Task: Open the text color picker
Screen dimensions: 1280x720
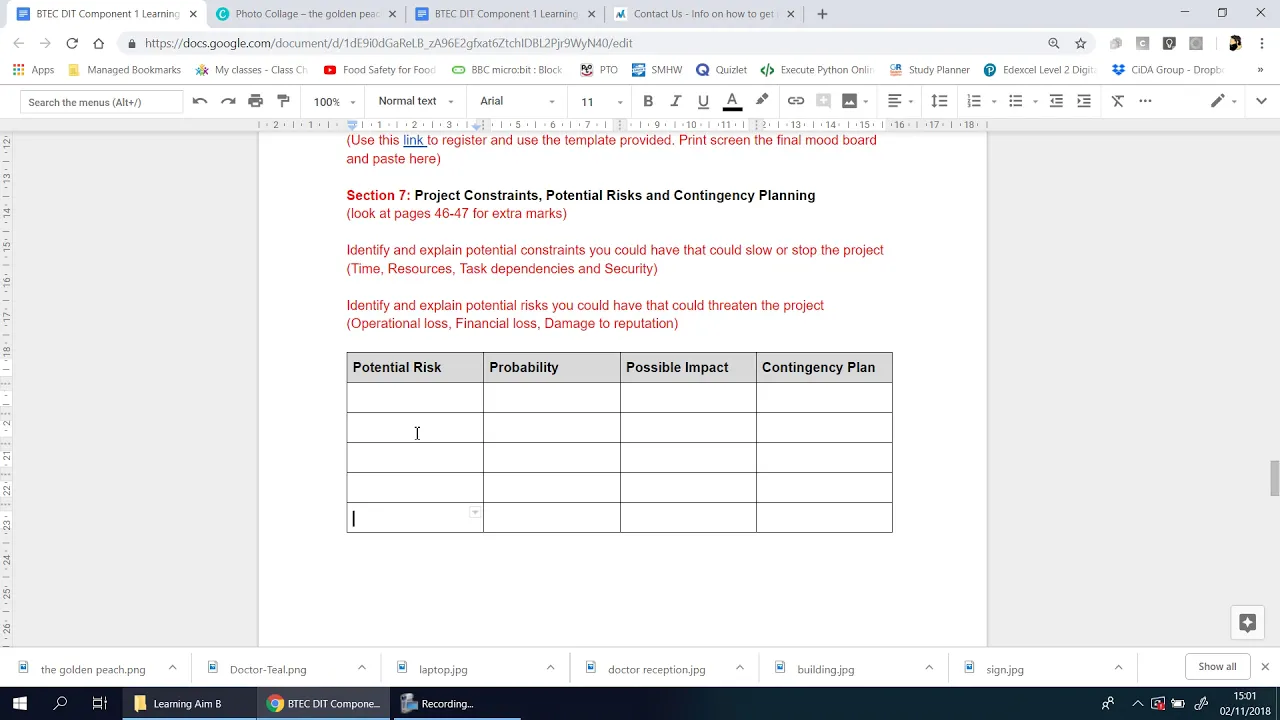Action: [732, 101]
